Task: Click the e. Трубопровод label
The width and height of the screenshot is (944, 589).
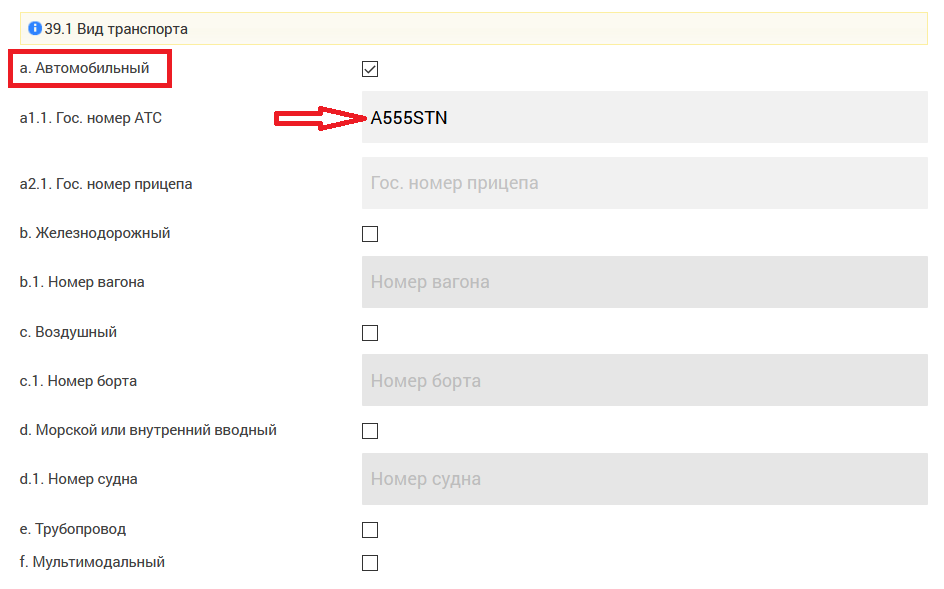Action: pyautogui.click(x=73, y=529)
